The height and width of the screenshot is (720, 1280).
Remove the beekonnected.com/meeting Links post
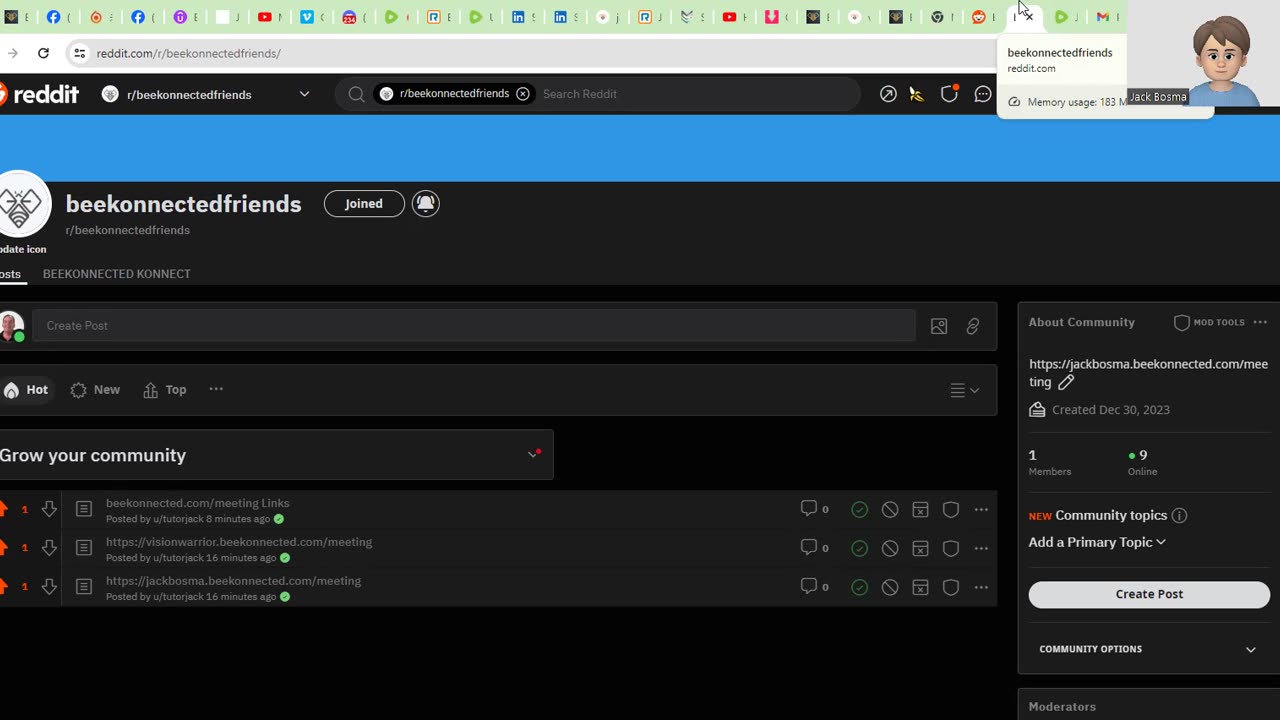tap(890, 510)
